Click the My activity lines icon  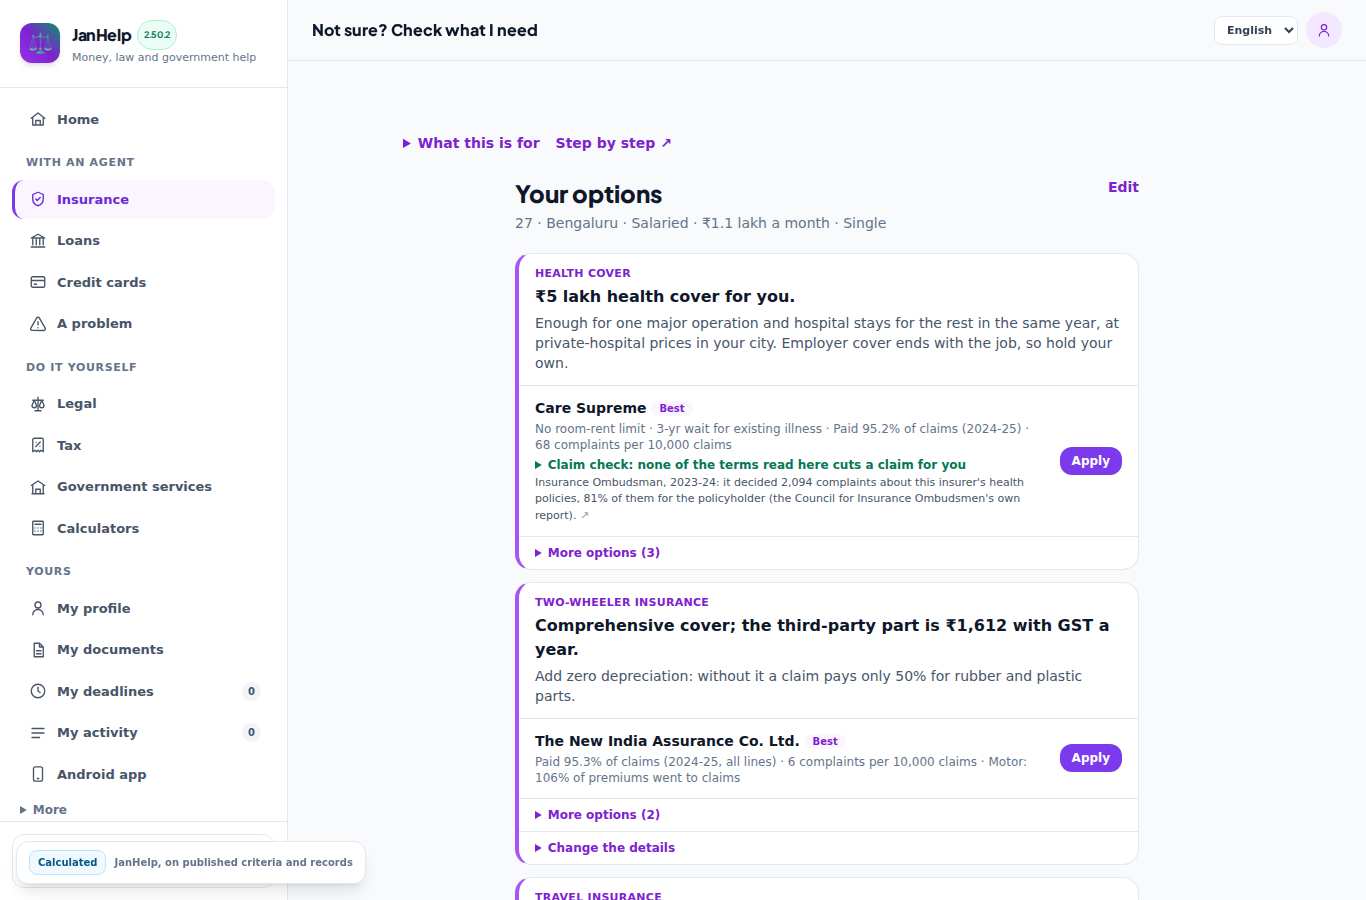click(x=38, y=733)
